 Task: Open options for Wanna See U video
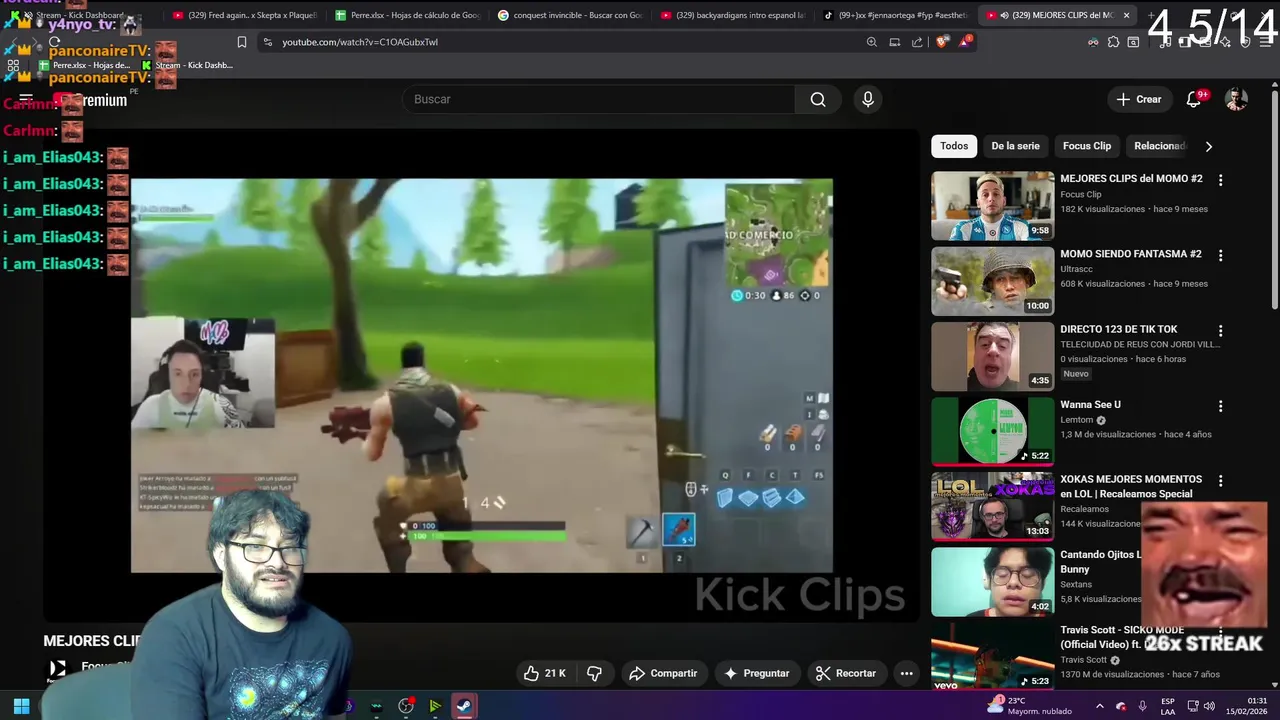[x=1220, y=406]
